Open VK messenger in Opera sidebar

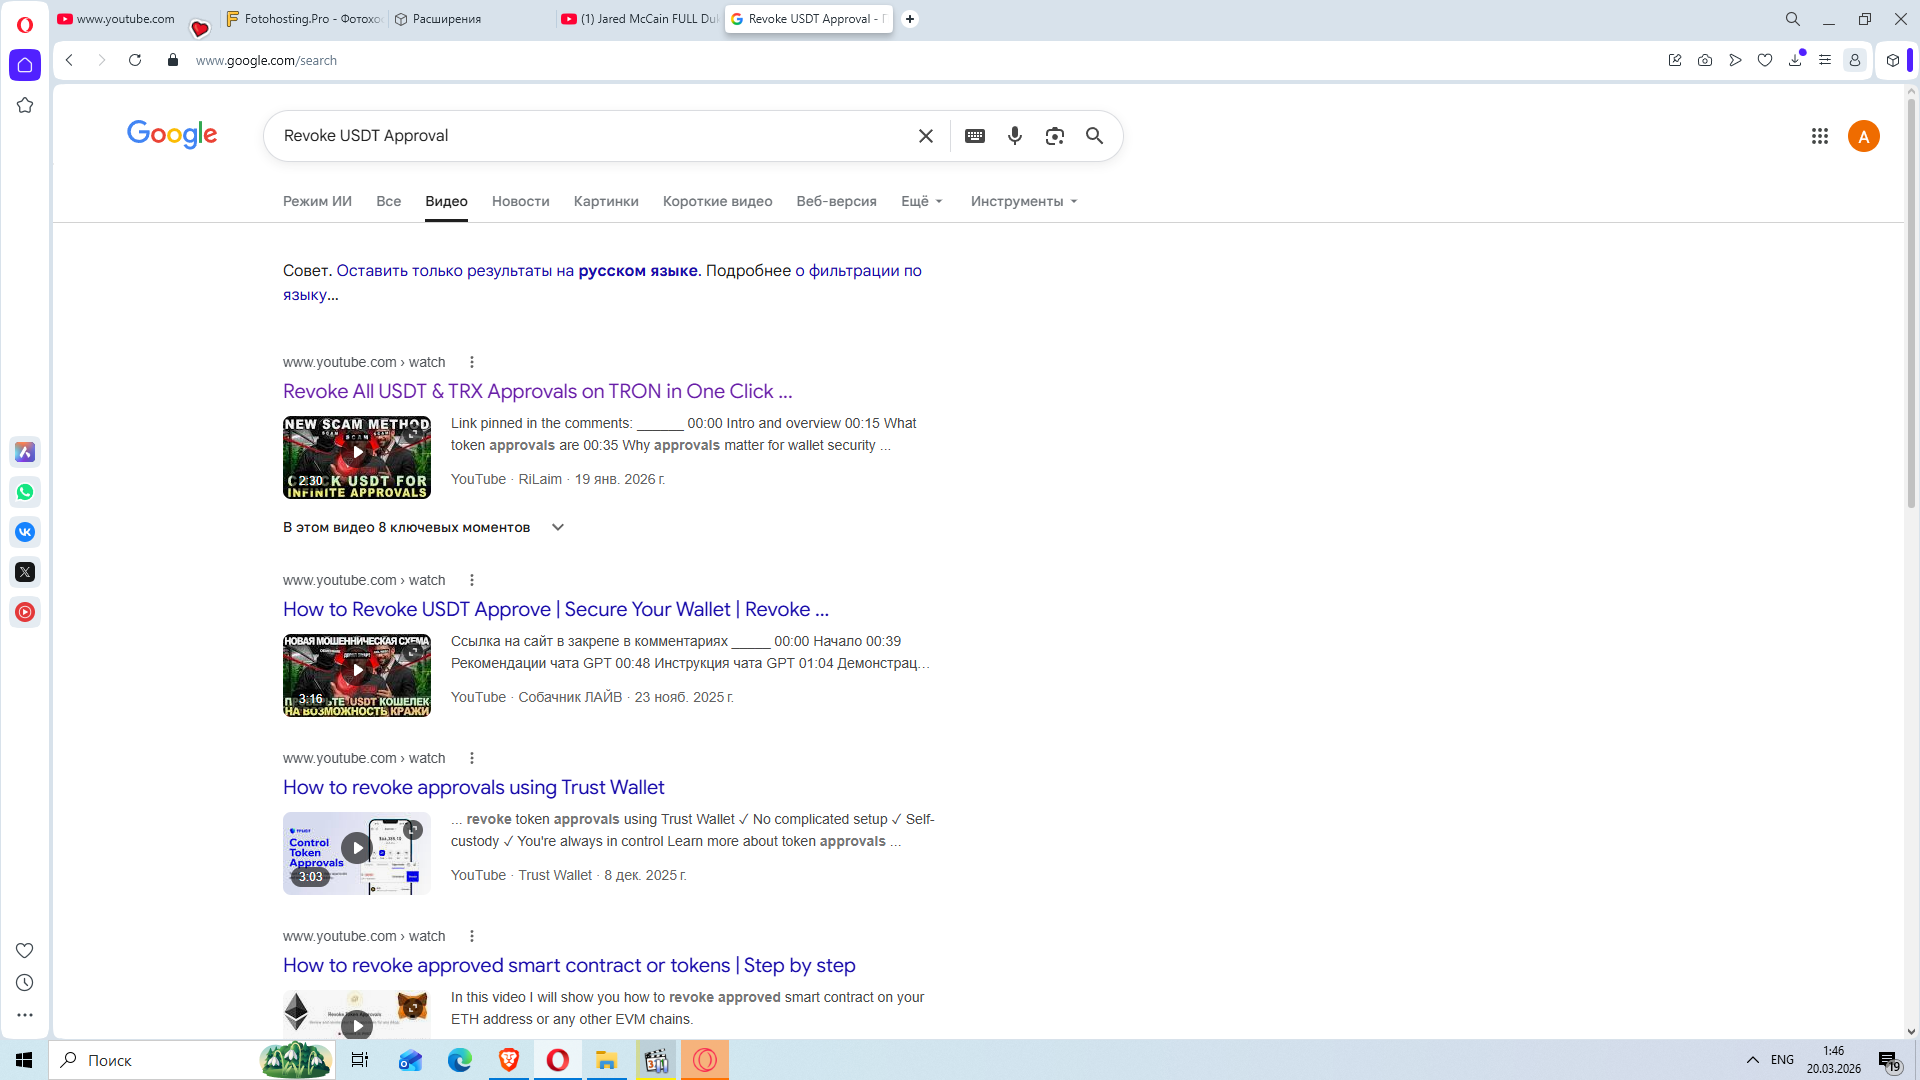[25, 532]
